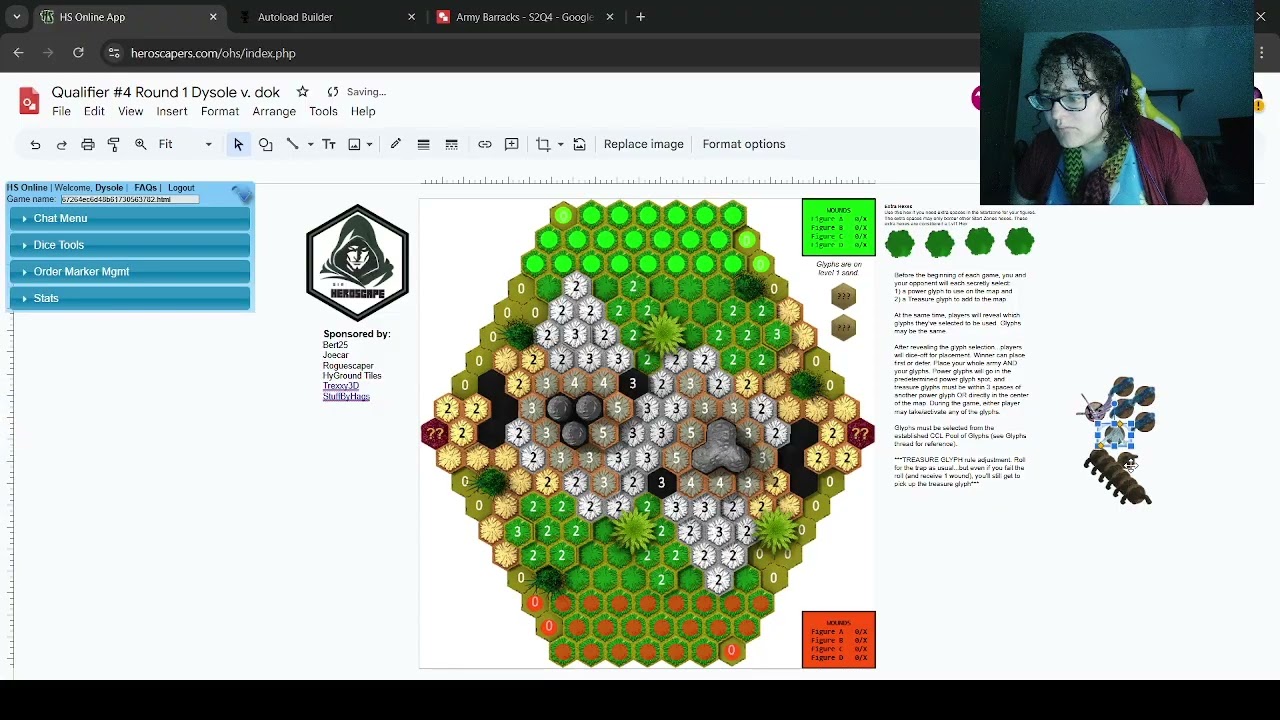The image size is (1280, 720).
Task: Set border dash style
Action: coord(452,144)
